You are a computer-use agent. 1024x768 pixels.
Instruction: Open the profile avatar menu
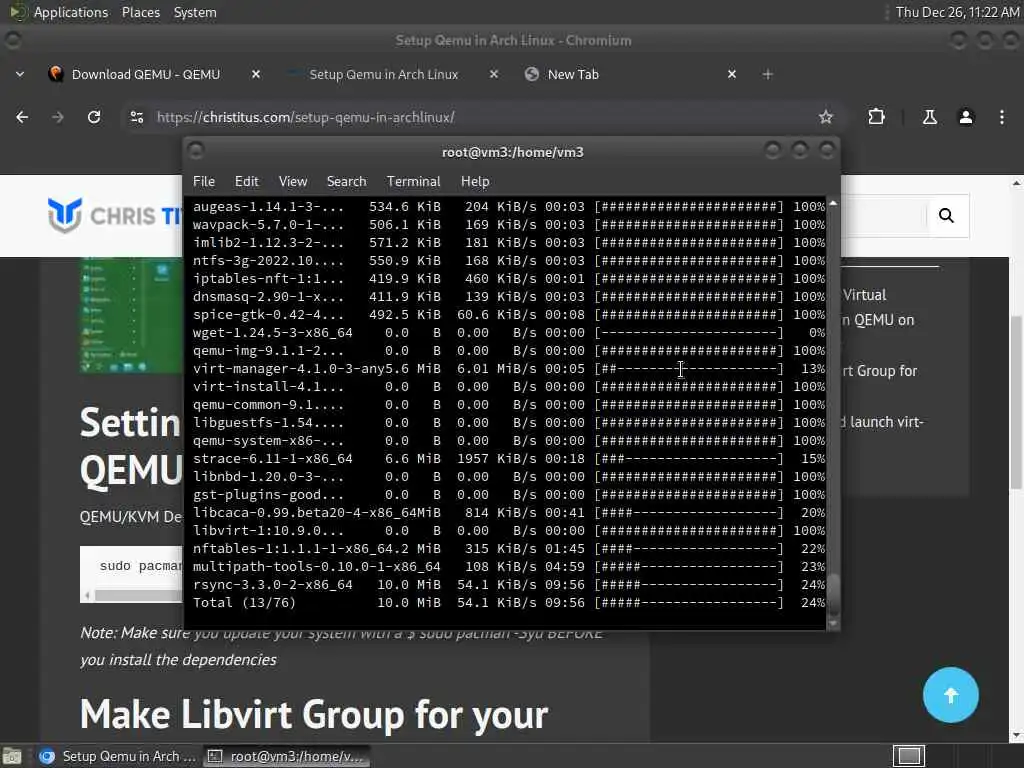tap(965, 117)
